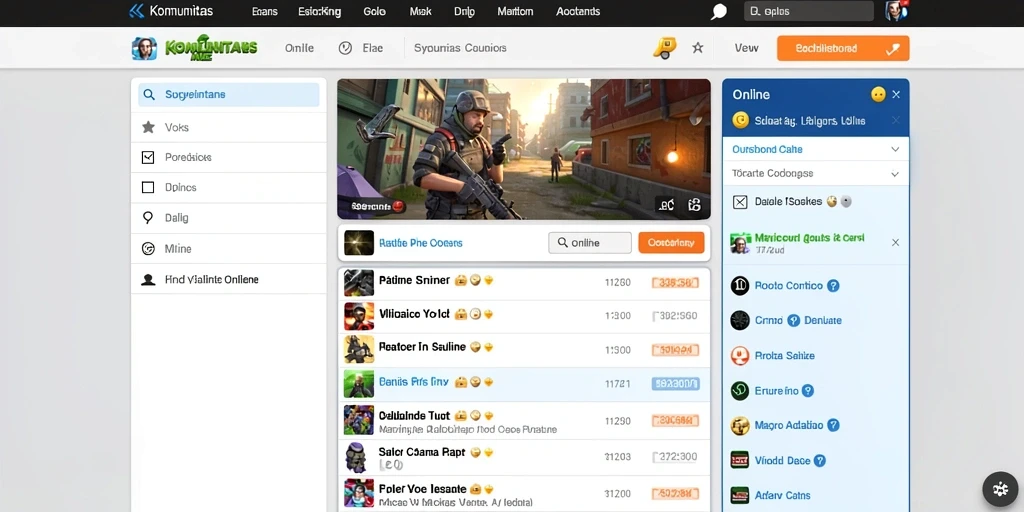
Task: Open the Martiom menu in top bar
Action: [515, 12]
